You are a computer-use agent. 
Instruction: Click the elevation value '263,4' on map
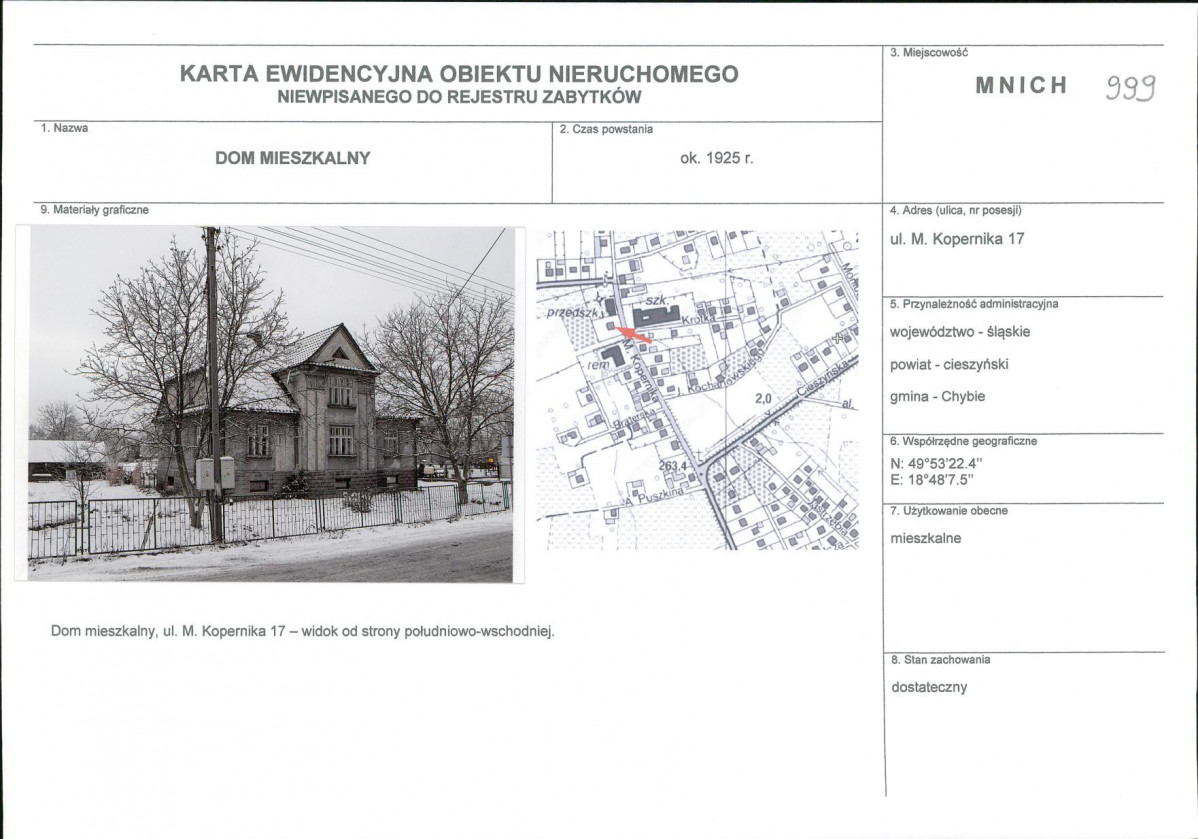[x=673, y=465]
